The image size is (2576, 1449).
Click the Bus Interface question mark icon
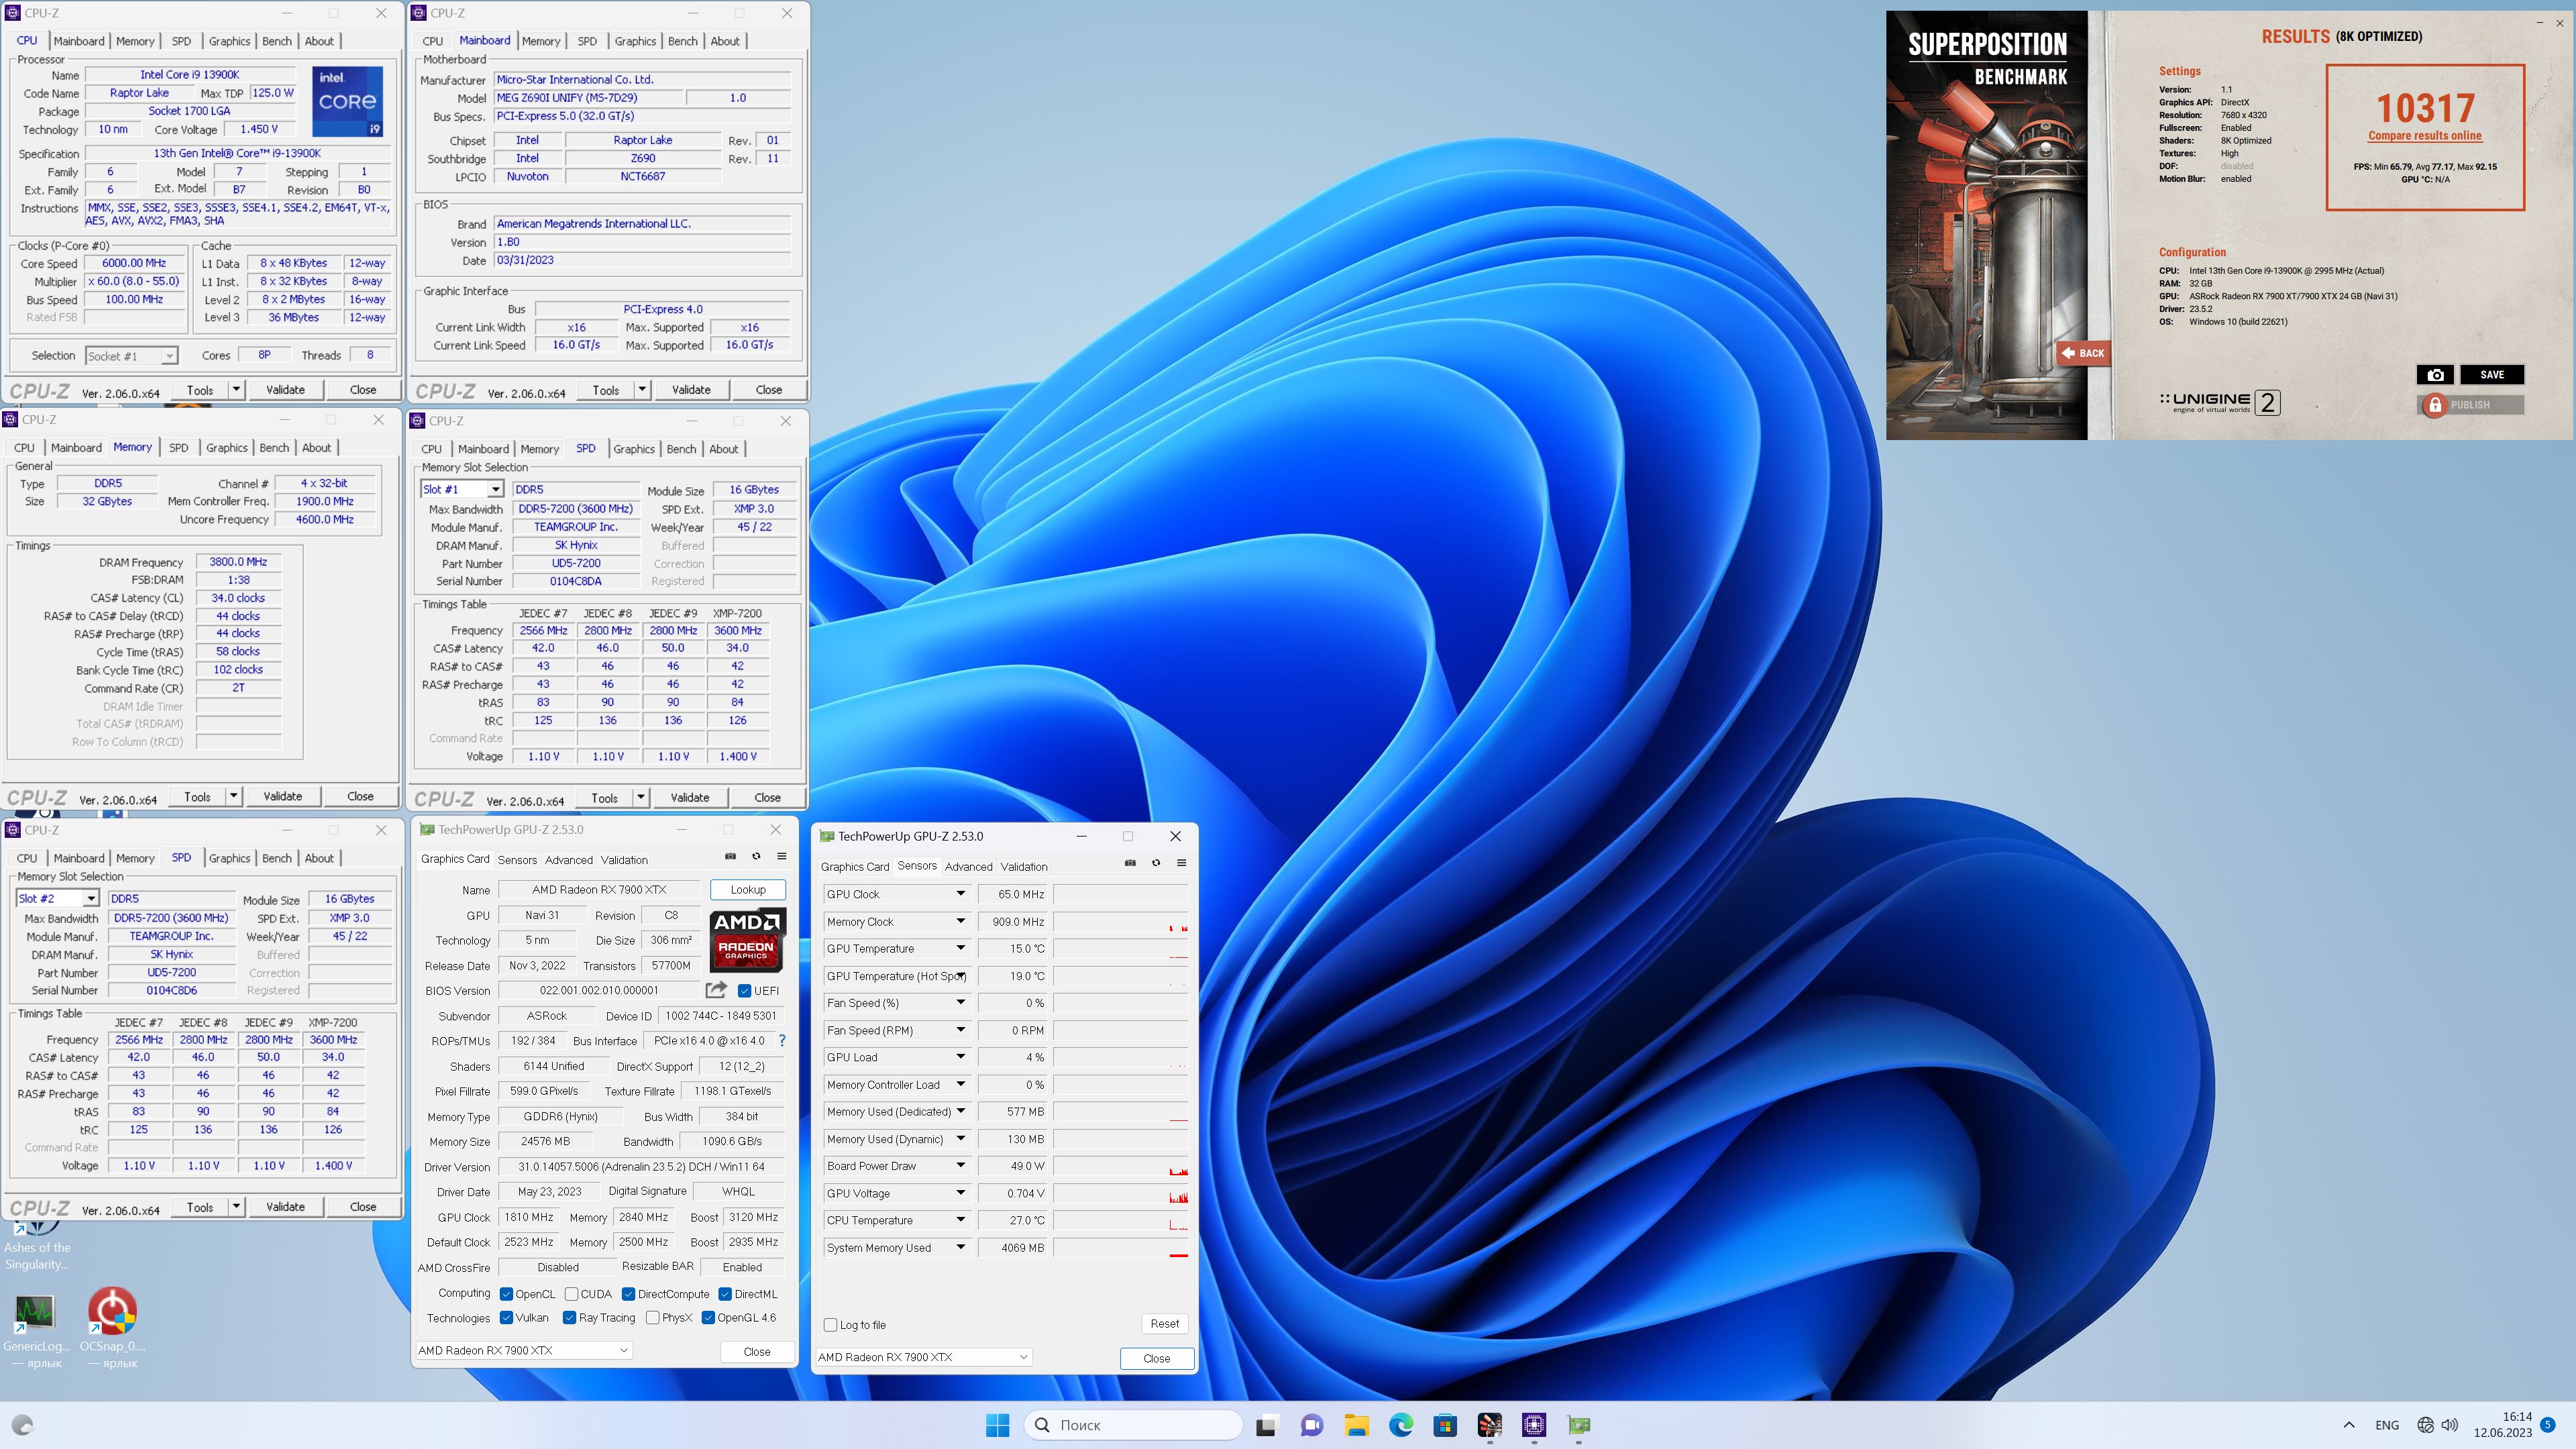tap(782, 1041)
